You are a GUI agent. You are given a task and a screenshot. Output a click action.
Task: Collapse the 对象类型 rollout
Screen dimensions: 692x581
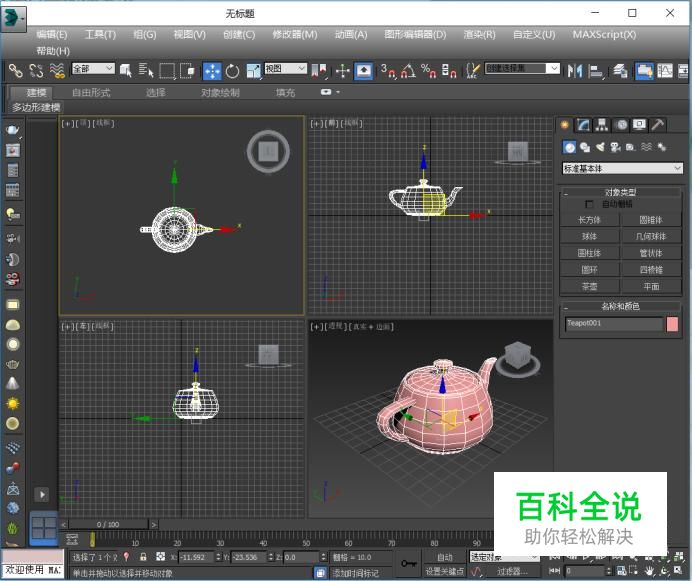pyautogui.click(x=620, y=192)
